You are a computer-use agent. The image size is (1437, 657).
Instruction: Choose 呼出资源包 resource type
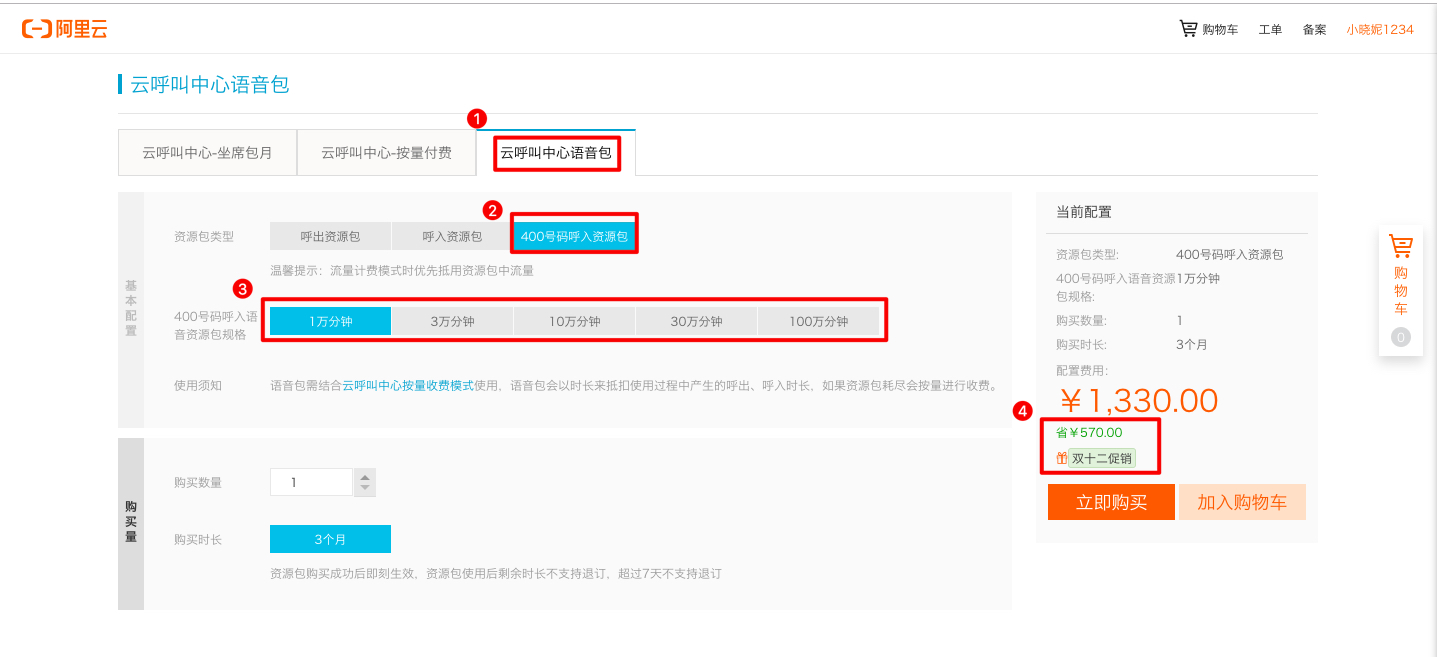click(x=330, y=236)
